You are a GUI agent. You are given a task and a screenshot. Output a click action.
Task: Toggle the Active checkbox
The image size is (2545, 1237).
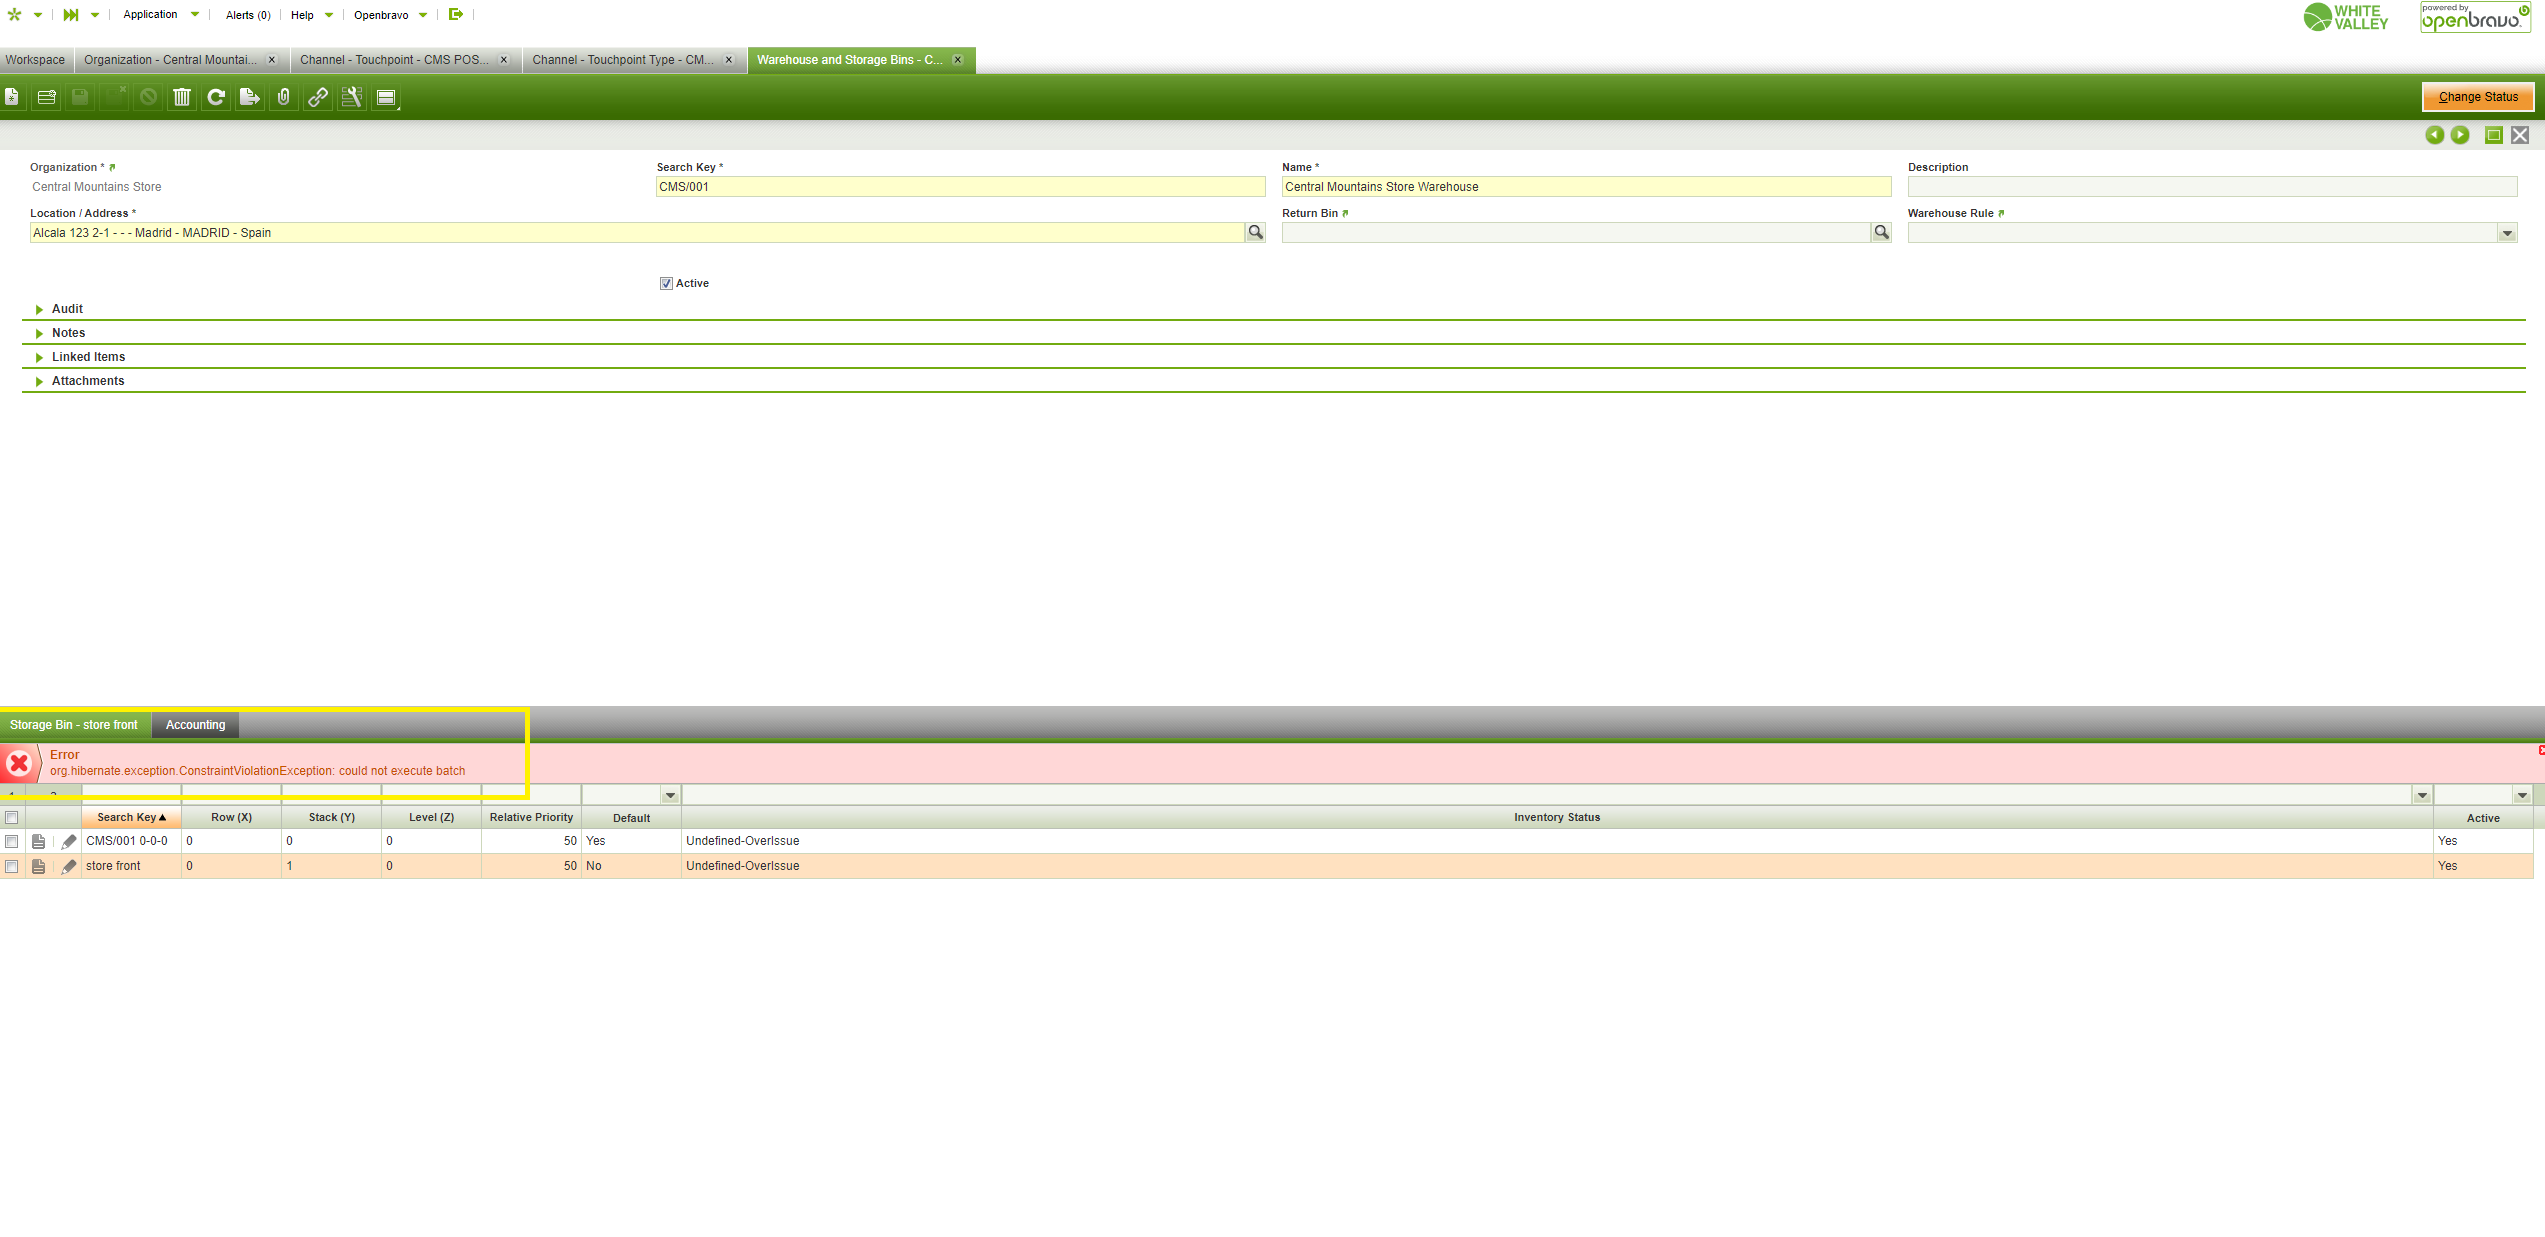tap(666, 283)
